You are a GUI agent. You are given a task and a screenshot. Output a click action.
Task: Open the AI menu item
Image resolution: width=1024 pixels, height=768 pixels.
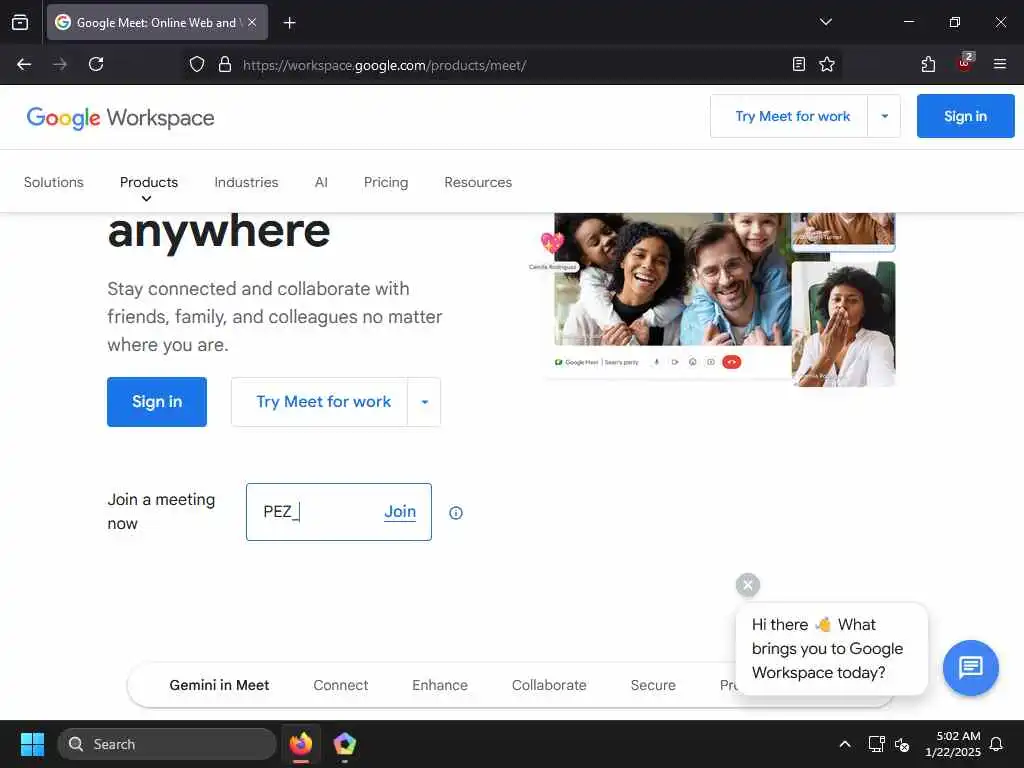click(x=321, y=182)
